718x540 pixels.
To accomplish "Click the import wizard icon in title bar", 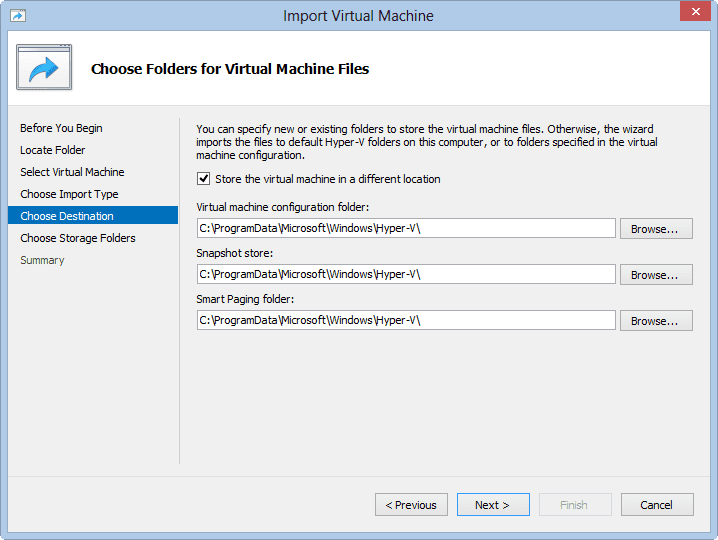I will pyautogui.click(x=18, y=16).
